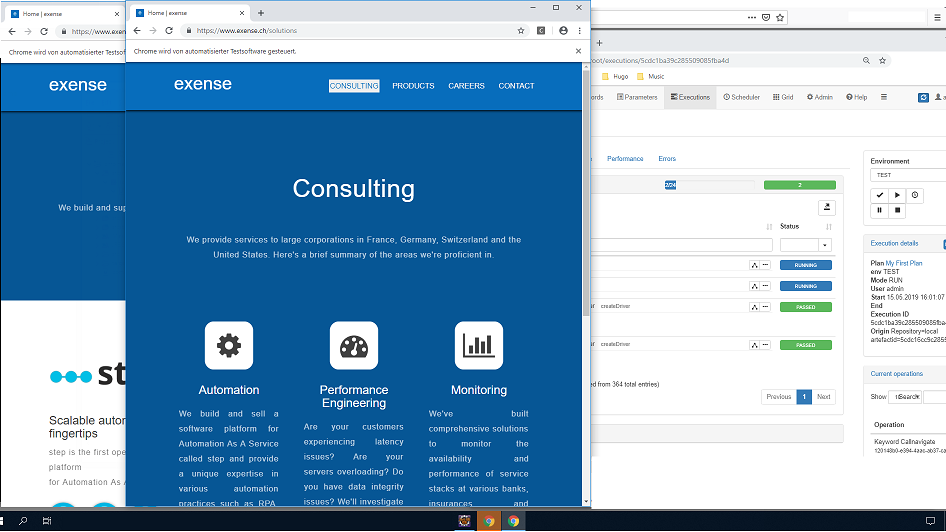Open the hamburger icon next to Help in step
The image size is (946, 532).
884,97
